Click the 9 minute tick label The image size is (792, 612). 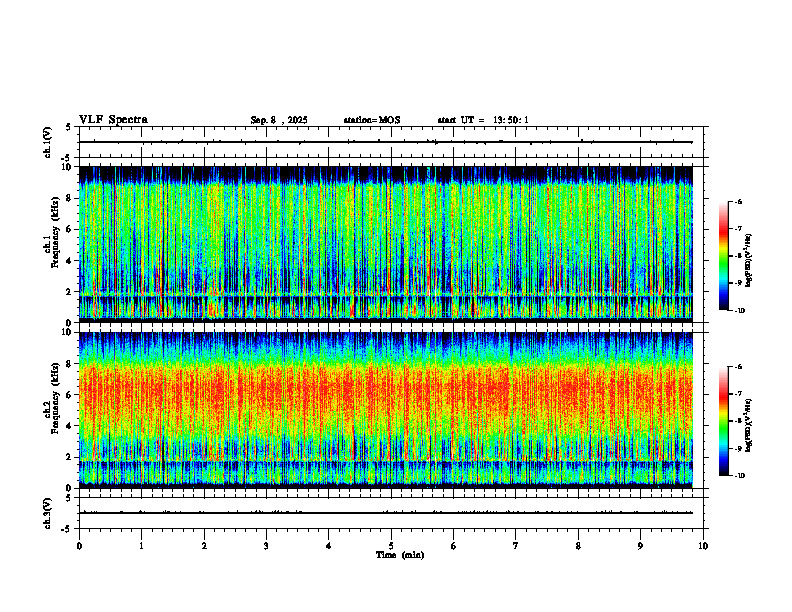(640, 546)
